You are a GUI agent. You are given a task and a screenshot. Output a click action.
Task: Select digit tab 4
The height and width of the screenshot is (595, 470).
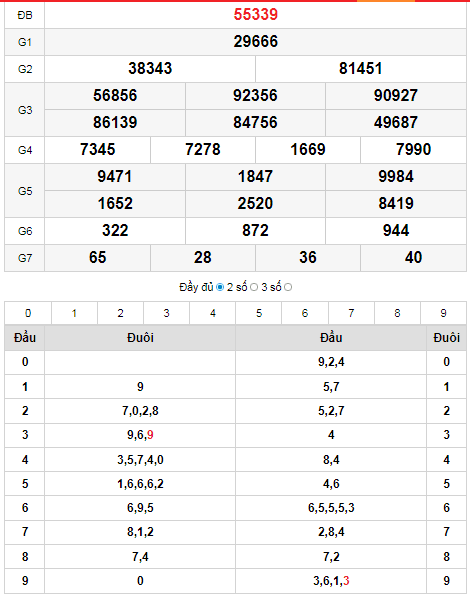pos(212,313)
